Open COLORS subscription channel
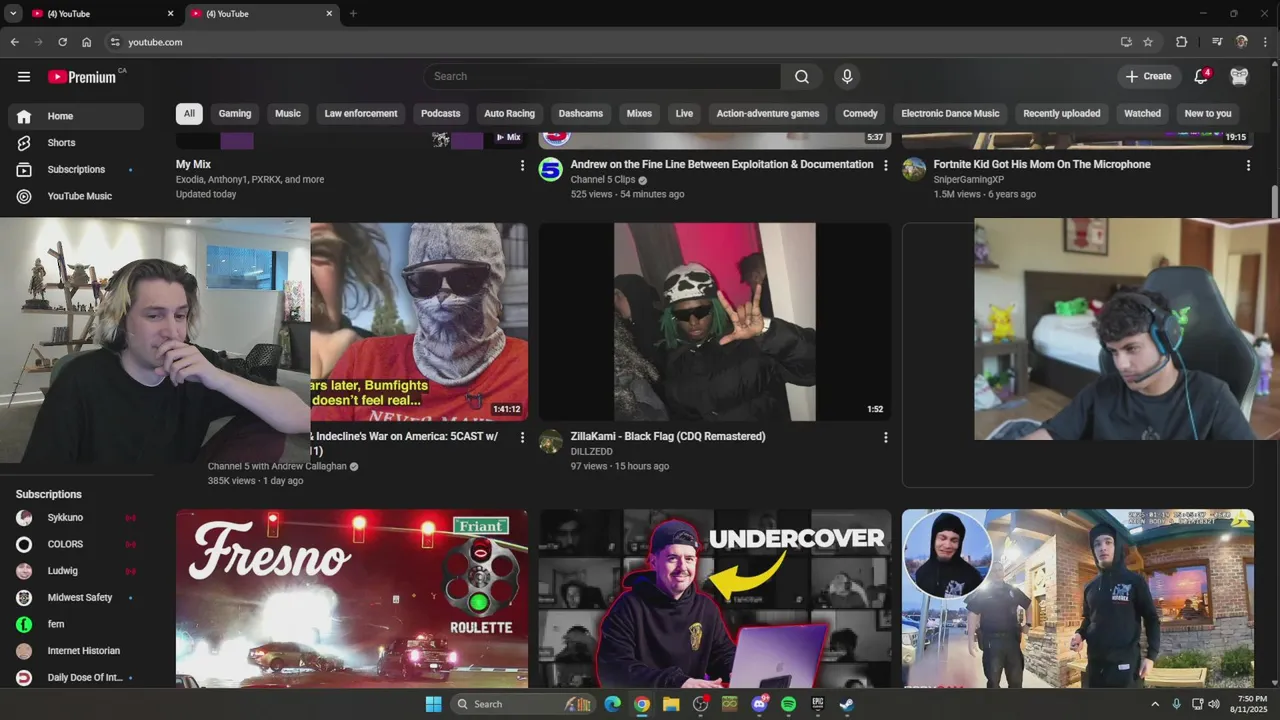Viewport: 1280px width, 720px height. [76, 545]
